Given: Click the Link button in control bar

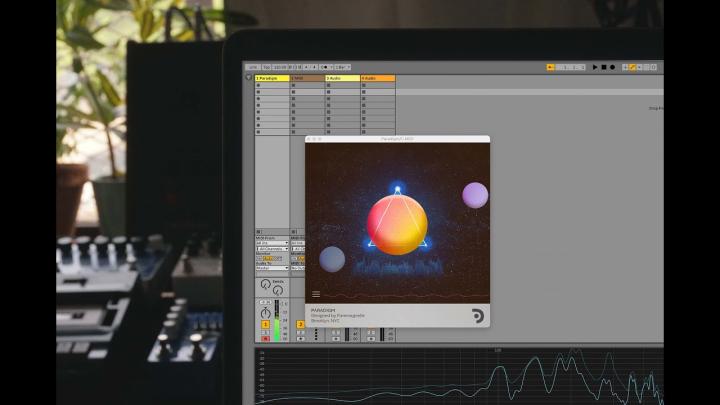Looking at the screenshot, I should click(253, 67).
